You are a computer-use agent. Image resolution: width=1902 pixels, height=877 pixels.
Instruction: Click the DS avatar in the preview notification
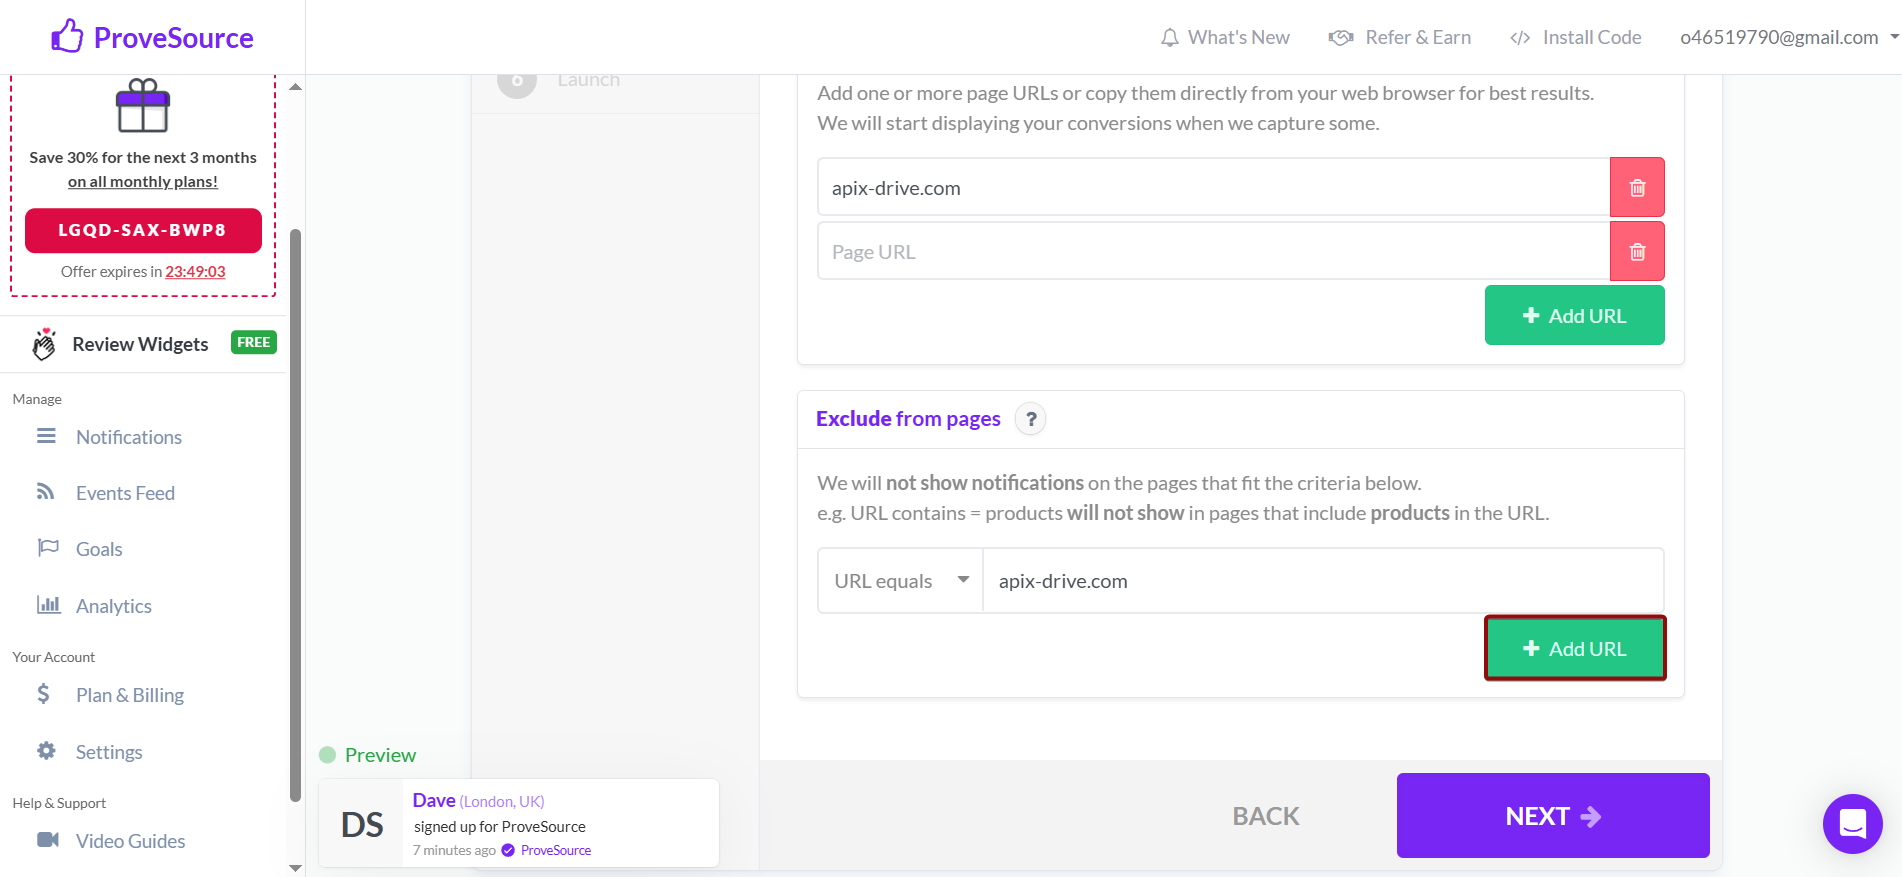coord(362,825)
